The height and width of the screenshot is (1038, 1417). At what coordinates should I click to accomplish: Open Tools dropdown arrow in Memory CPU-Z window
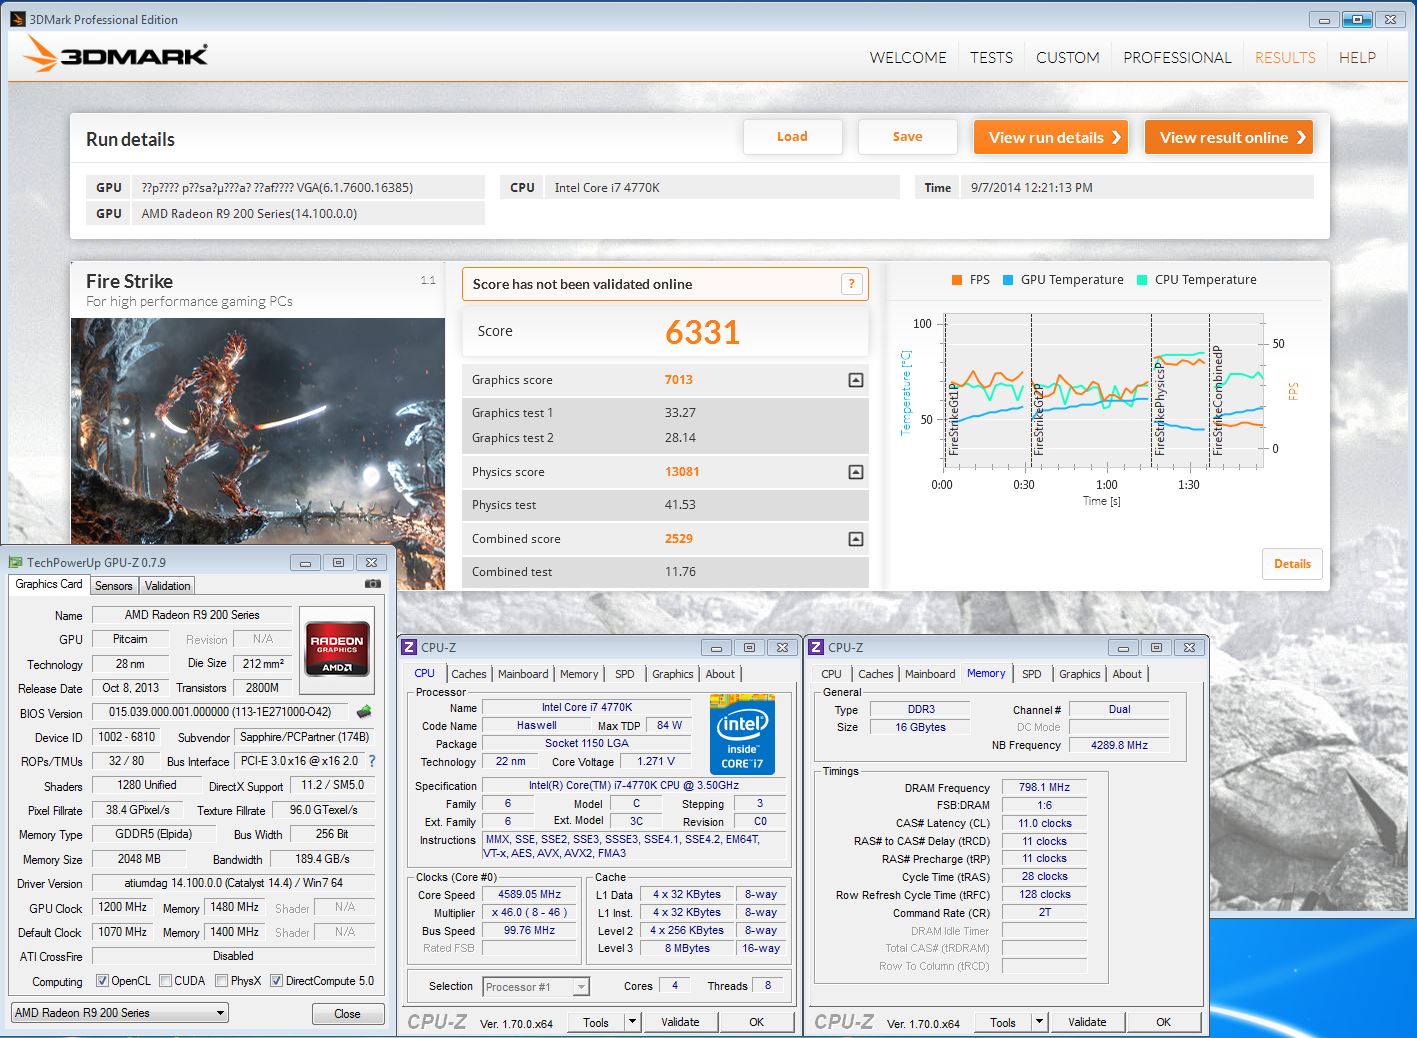click(1039, 1022)
